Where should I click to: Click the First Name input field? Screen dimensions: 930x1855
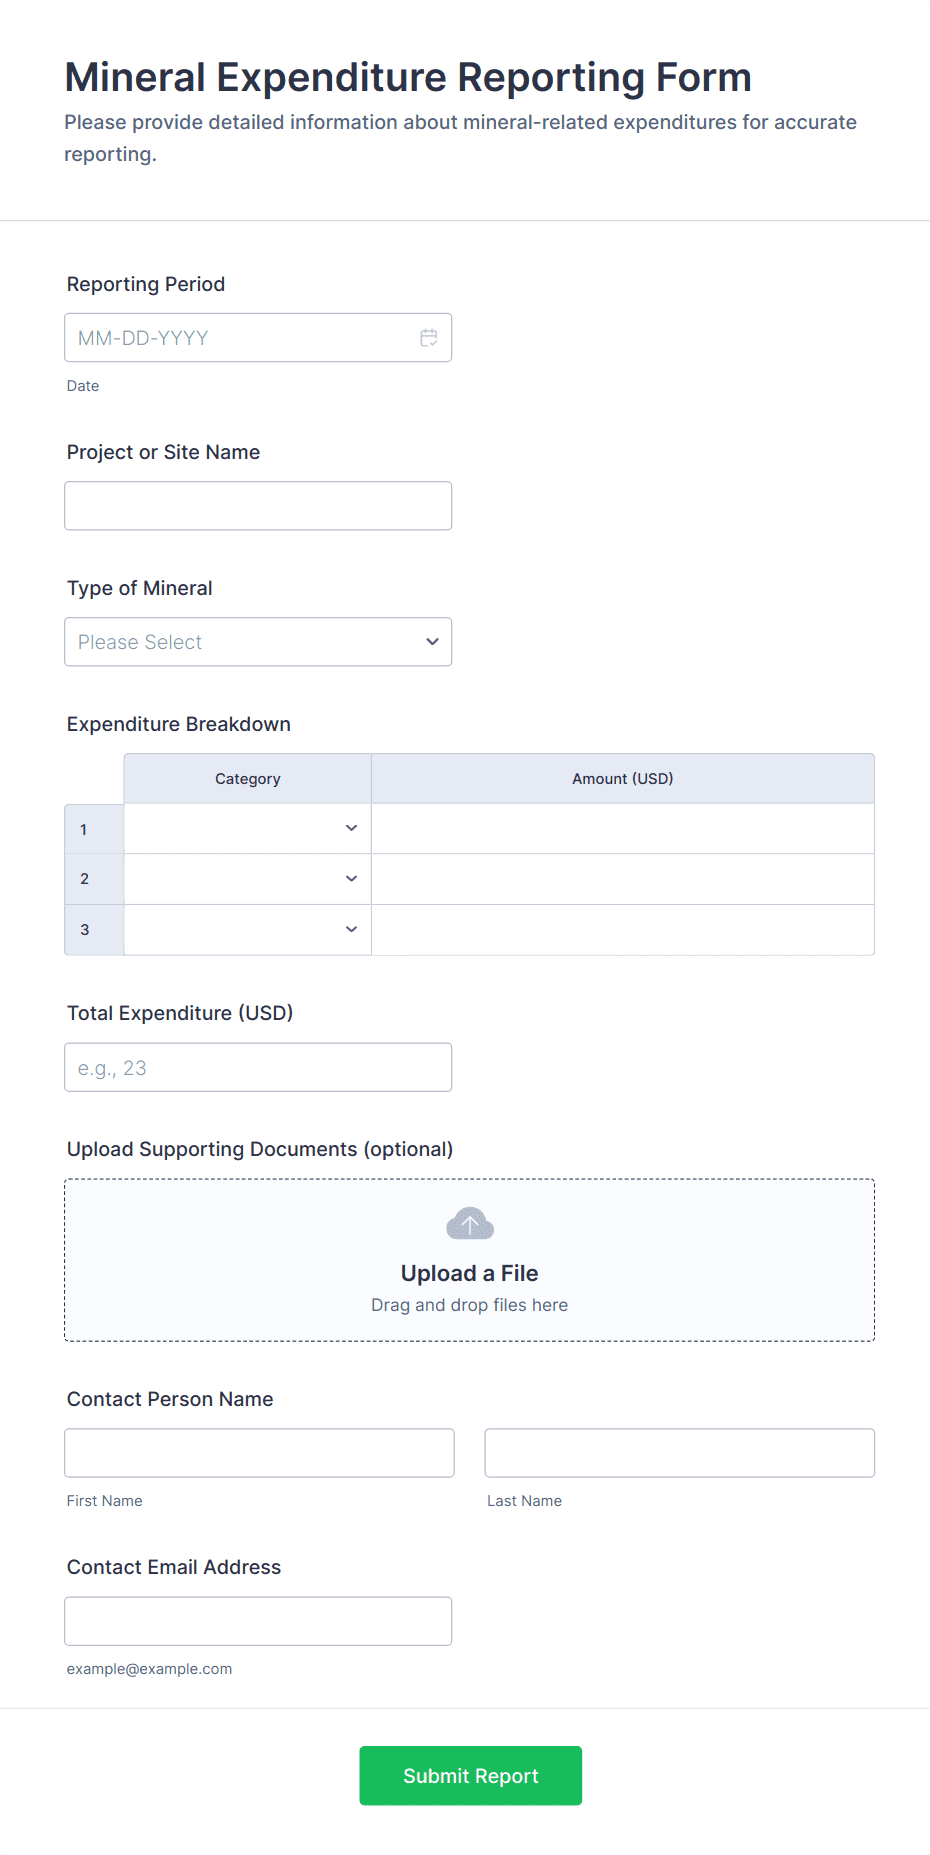[x=259, y=1453]
